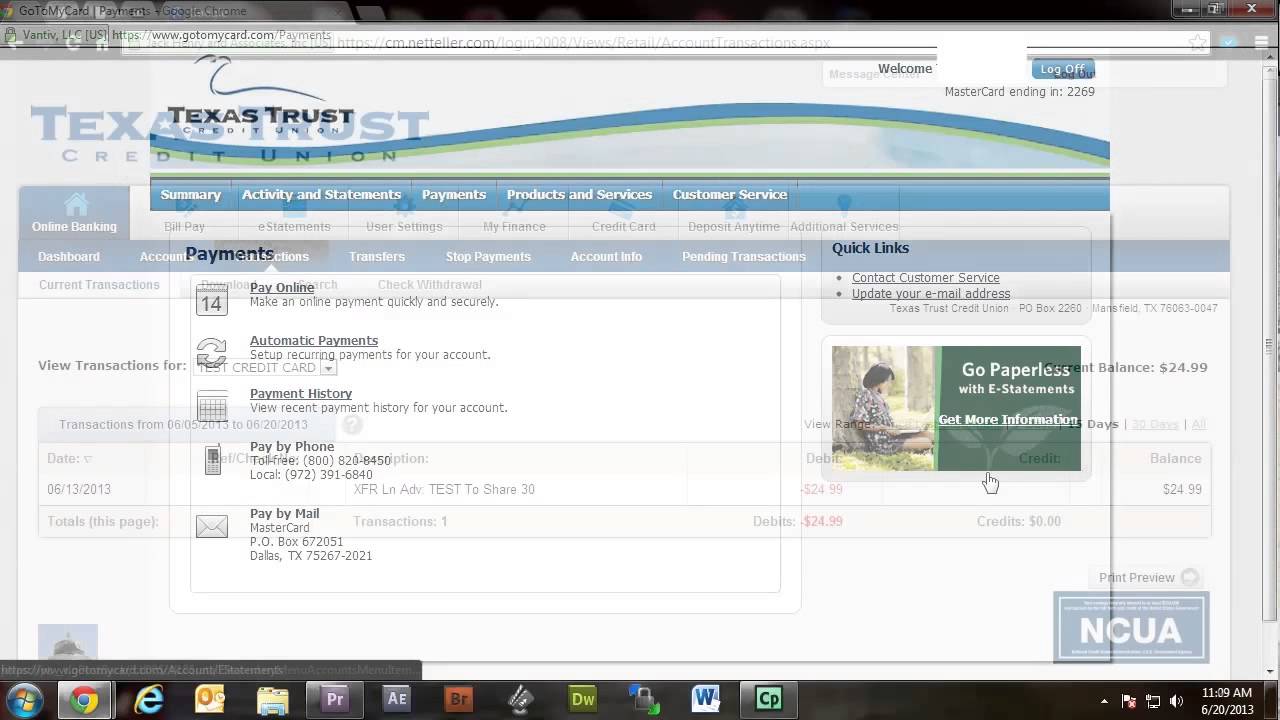Click the Action Center flag icon
Screen dimensions: 1280x720
pyautogui.click(x=1129, y=701)
